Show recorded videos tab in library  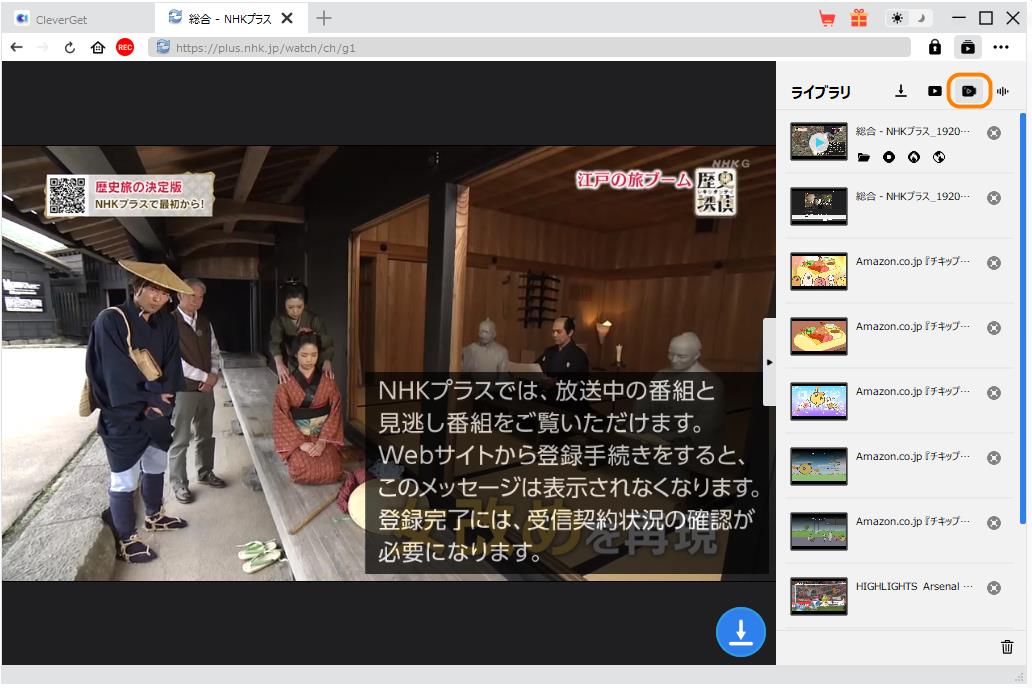click(969, 91)
